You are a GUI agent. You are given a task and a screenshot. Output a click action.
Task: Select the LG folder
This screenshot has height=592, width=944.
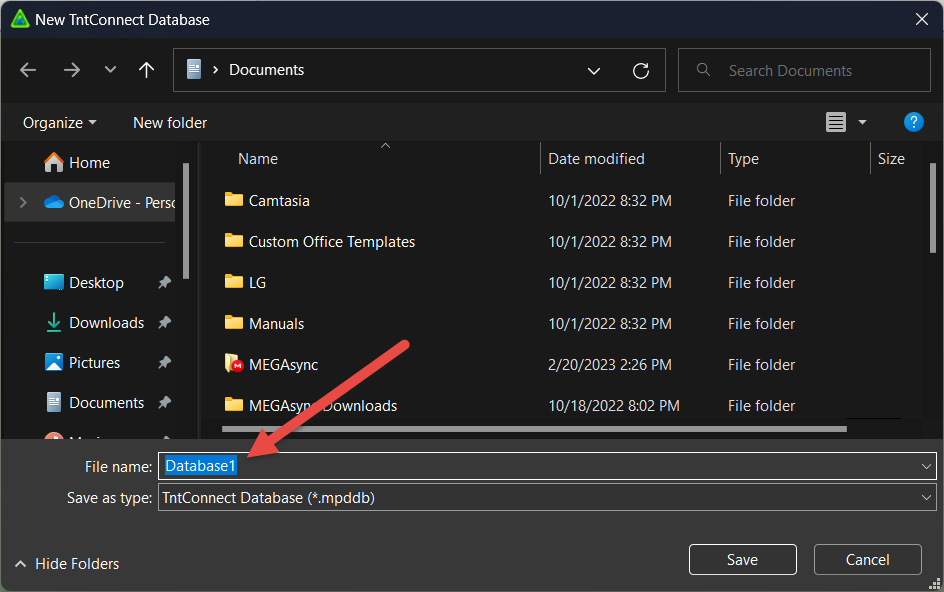point(257,282)
